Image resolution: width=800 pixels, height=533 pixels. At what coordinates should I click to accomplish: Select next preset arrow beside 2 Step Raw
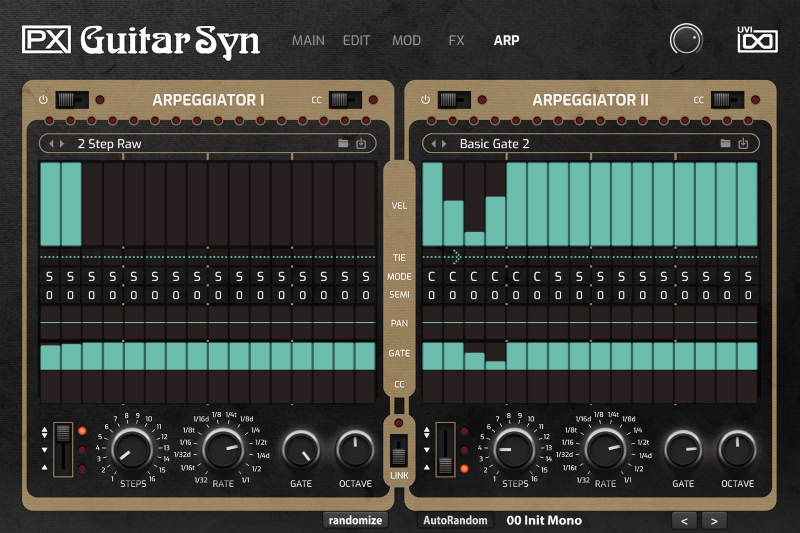[x=62, y=144]
